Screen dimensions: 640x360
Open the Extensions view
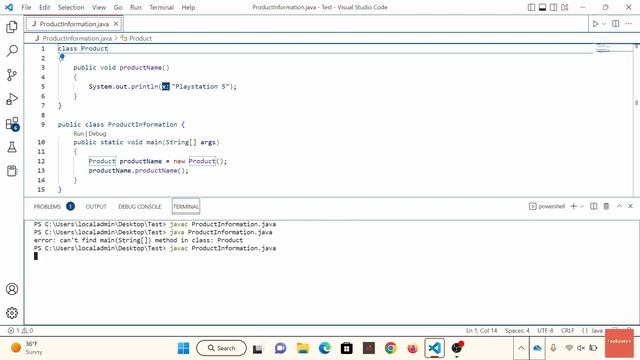[x=12, y=123]
